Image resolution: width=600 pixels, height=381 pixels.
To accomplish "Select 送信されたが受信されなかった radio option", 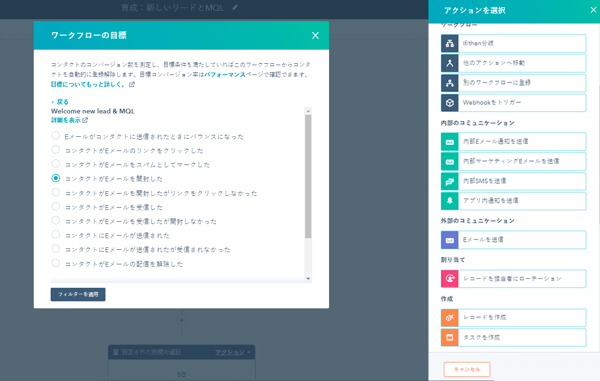I will click(x=56, y=249).
